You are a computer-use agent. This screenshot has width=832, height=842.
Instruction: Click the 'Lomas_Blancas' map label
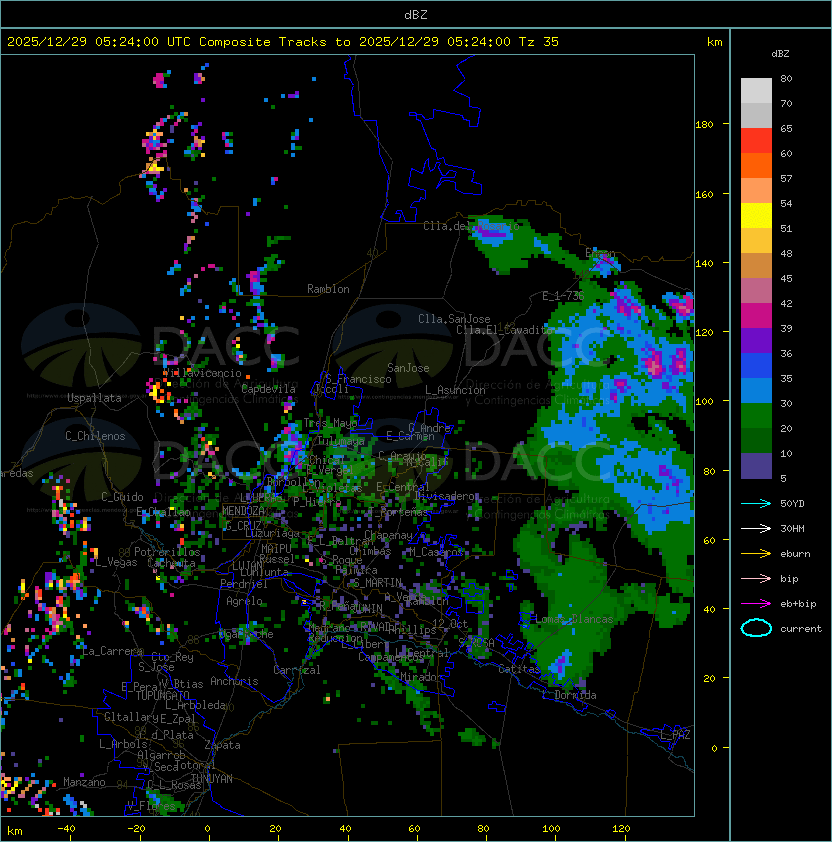(x=574, y=619)
